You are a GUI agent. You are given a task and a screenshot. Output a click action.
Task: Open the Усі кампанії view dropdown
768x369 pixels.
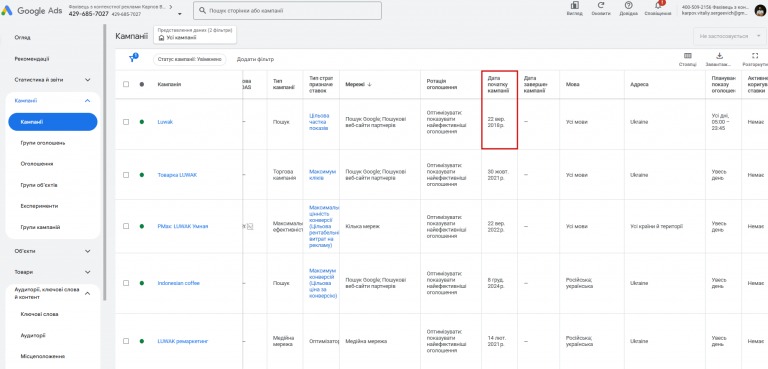tap(195, 34)
